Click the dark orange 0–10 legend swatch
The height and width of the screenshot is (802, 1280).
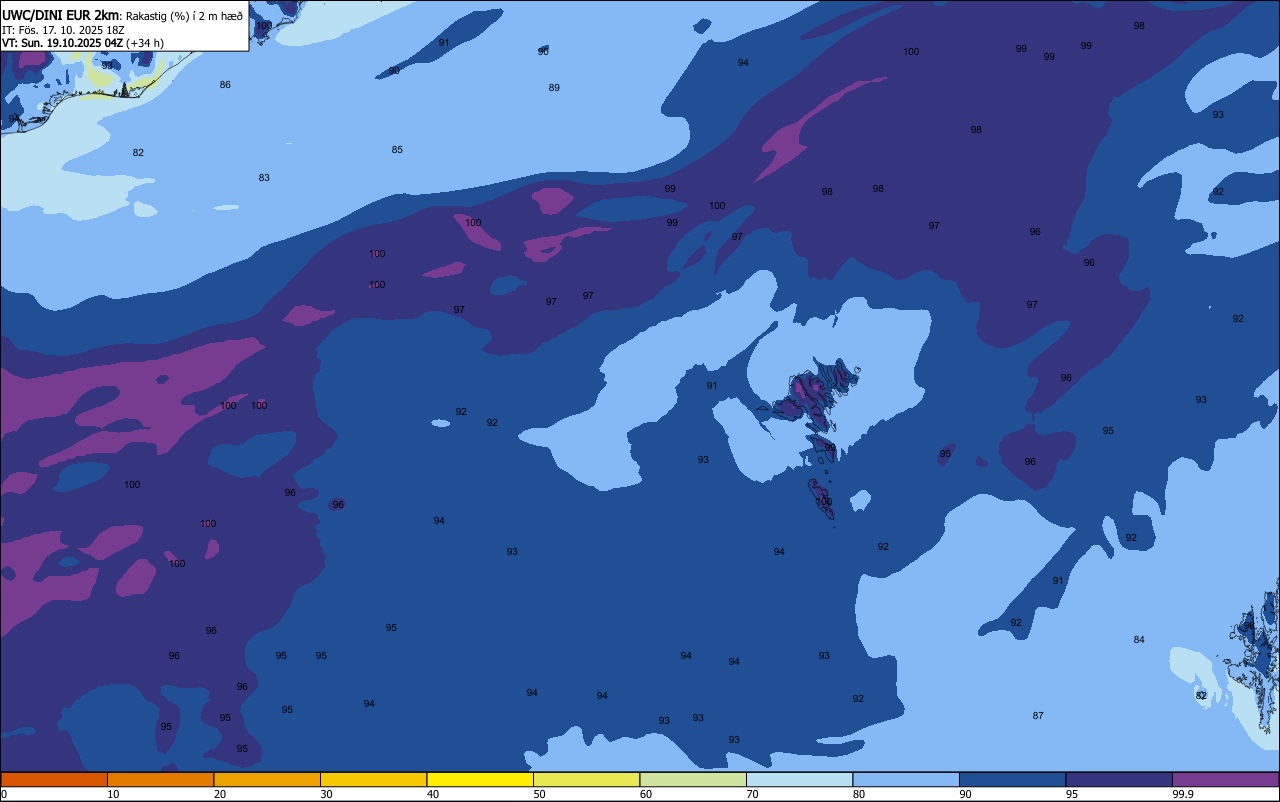tap(54, 779)
